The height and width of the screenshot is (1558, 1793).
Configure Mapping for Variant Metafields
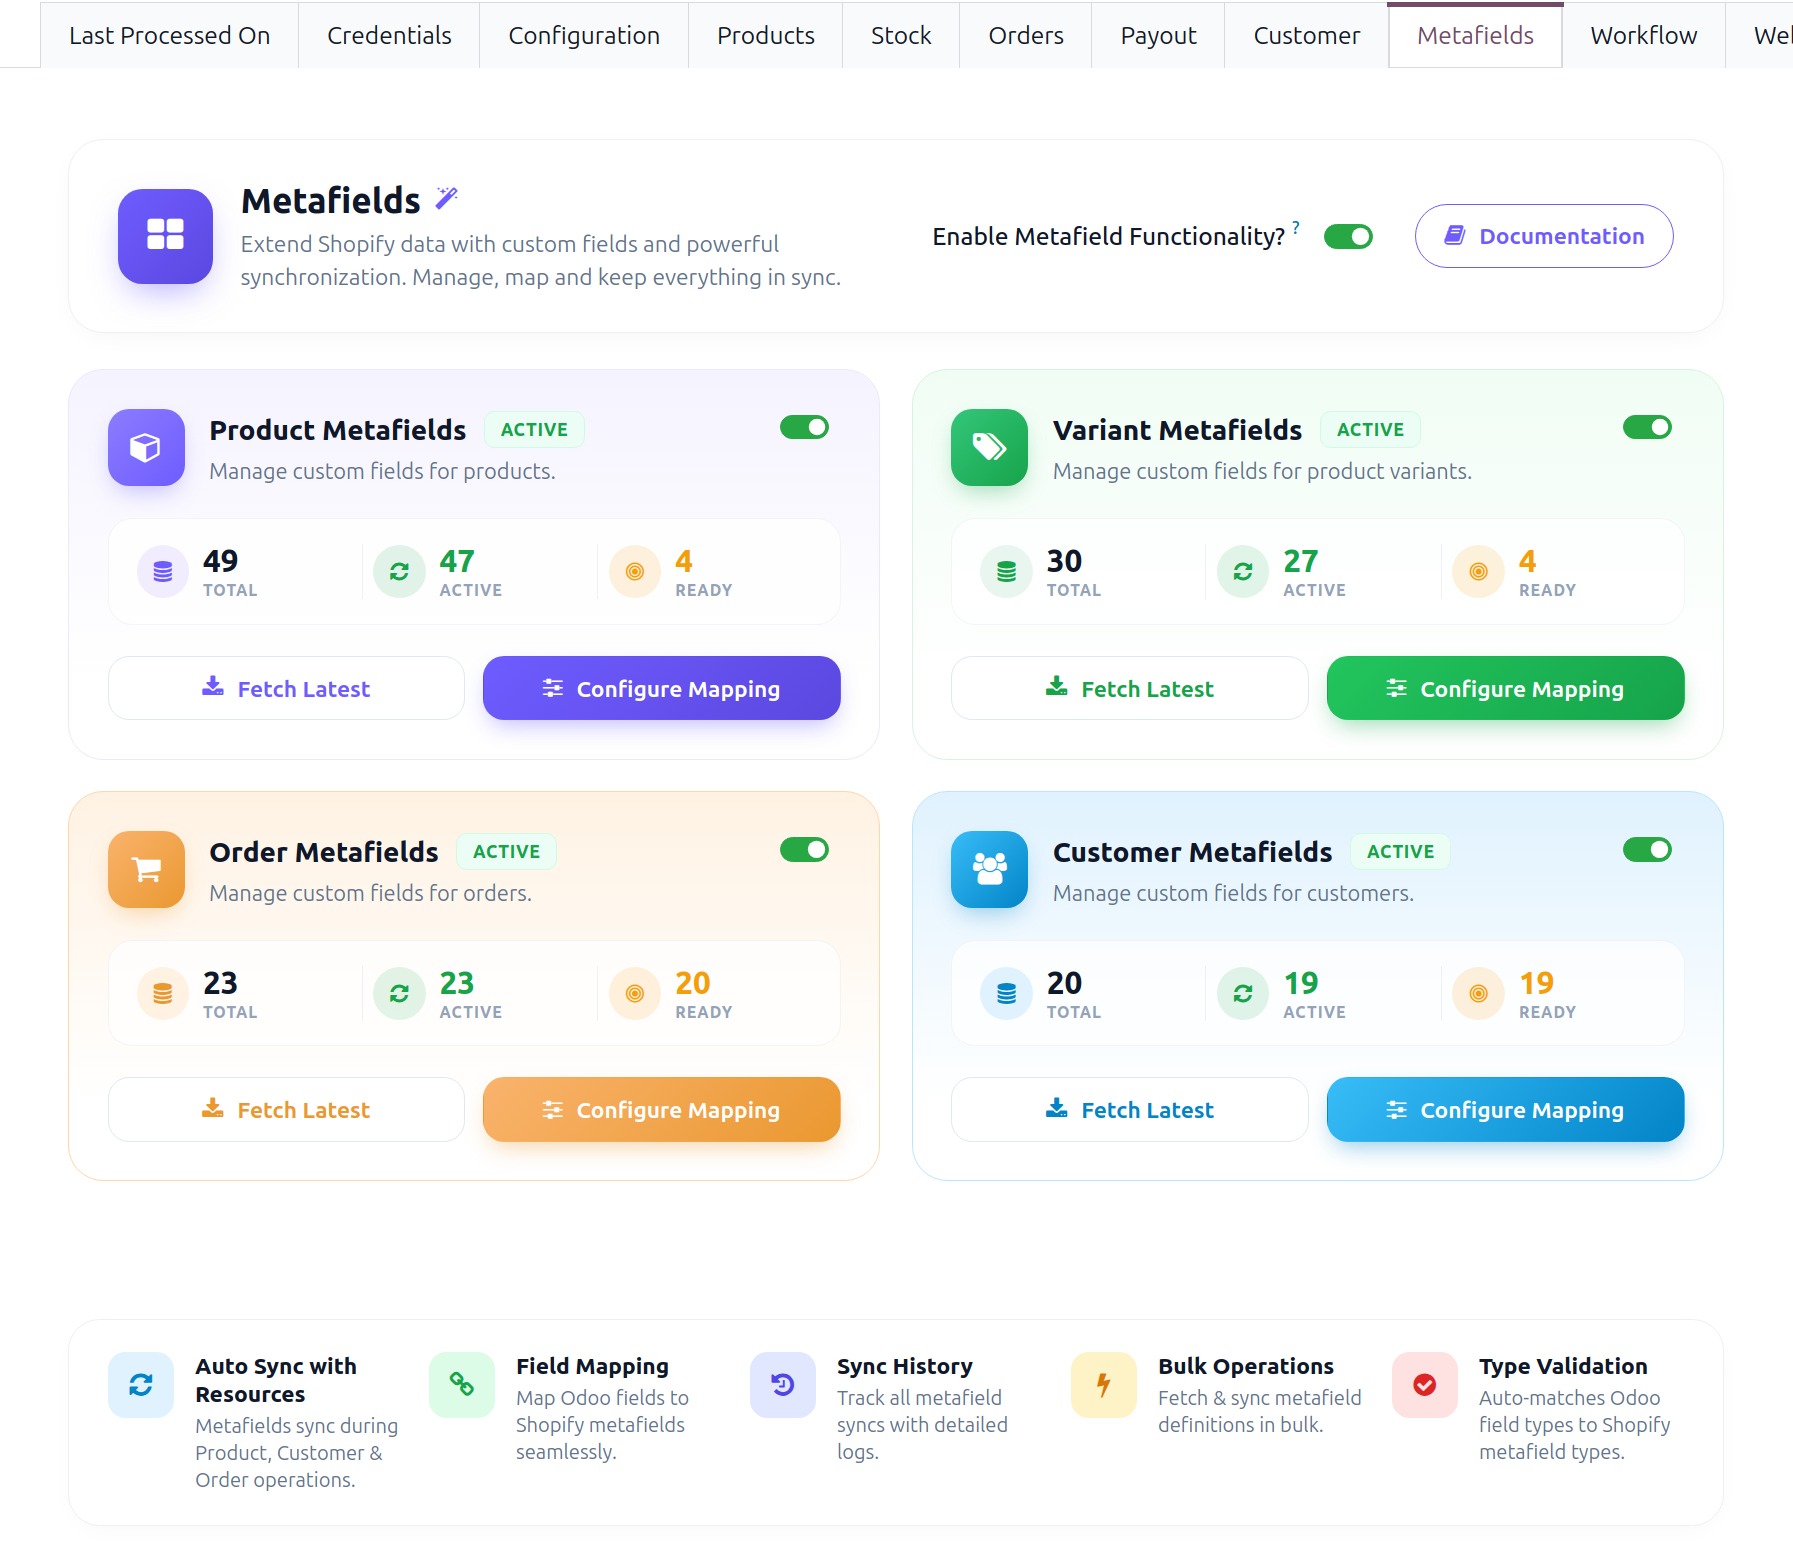[1505, 688]
